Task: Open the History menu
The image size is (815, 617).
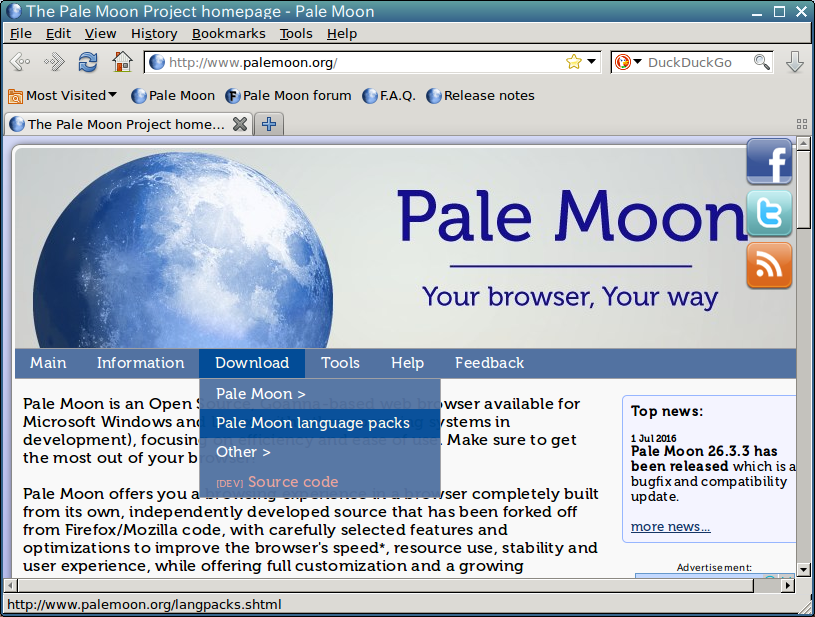Action: pos(154,34)
